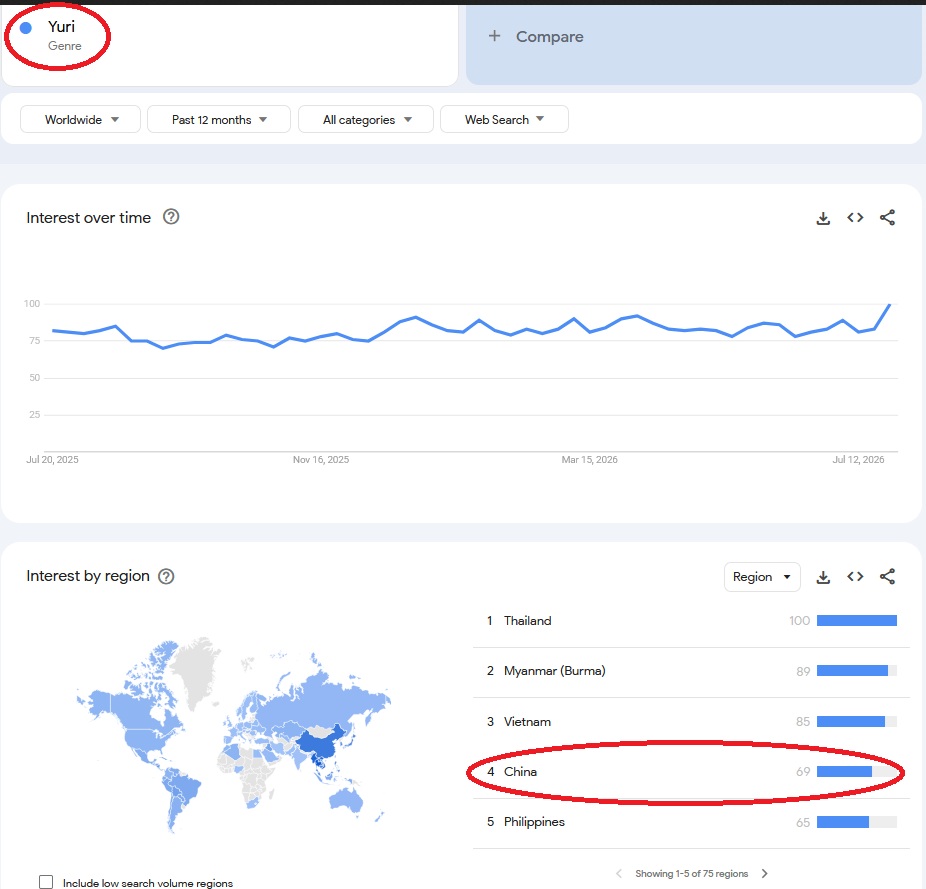926x889 pixels.
Task: Go to next page of regions
Action: click(765, 873)
